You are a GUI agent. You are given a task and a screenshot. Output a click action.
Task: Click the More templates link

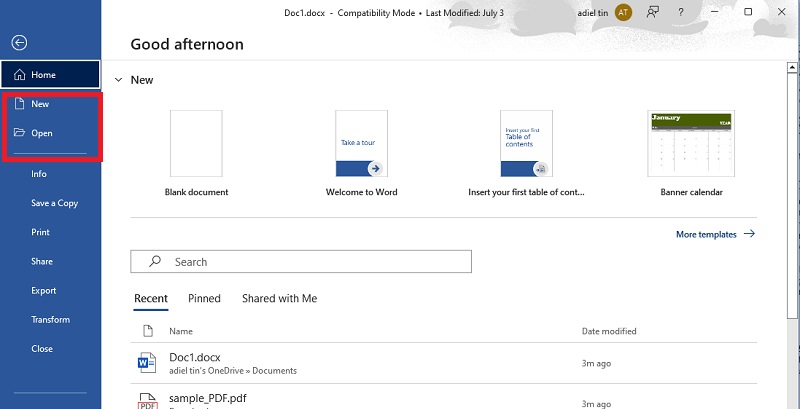(x=706, y=235)
